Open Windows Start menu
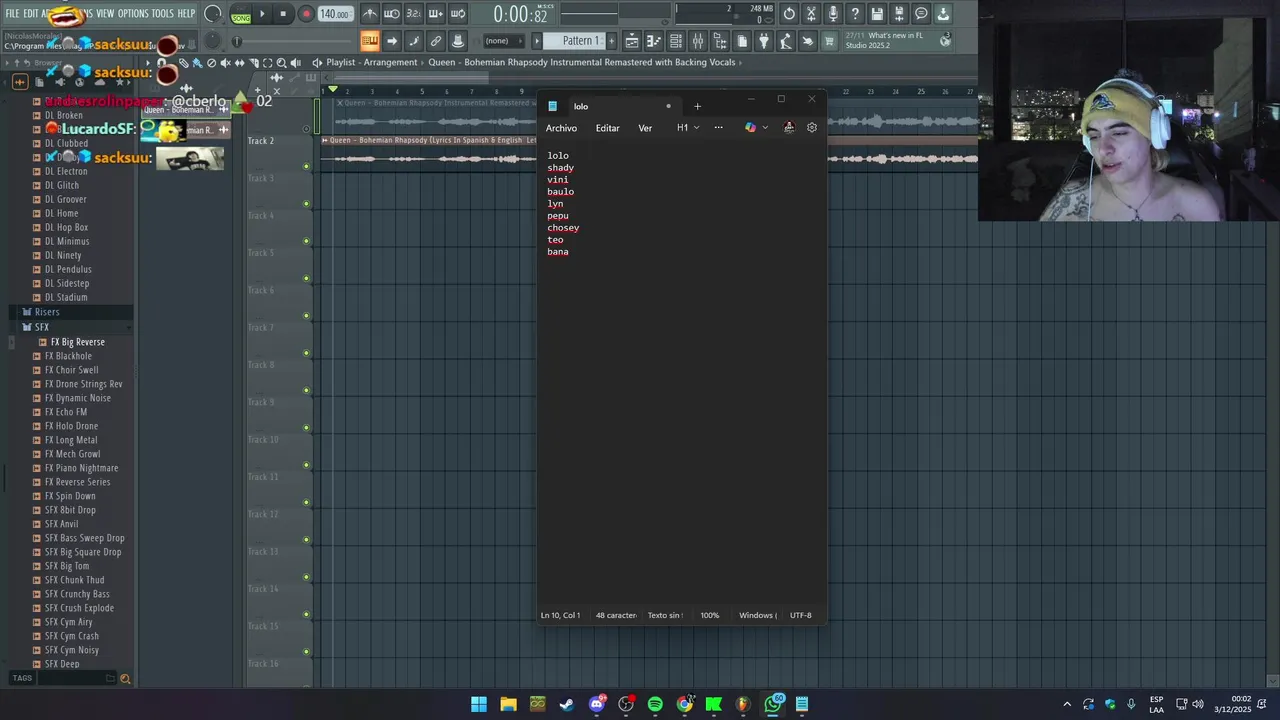Screen dimensions: 1280x720 [479, 704]
